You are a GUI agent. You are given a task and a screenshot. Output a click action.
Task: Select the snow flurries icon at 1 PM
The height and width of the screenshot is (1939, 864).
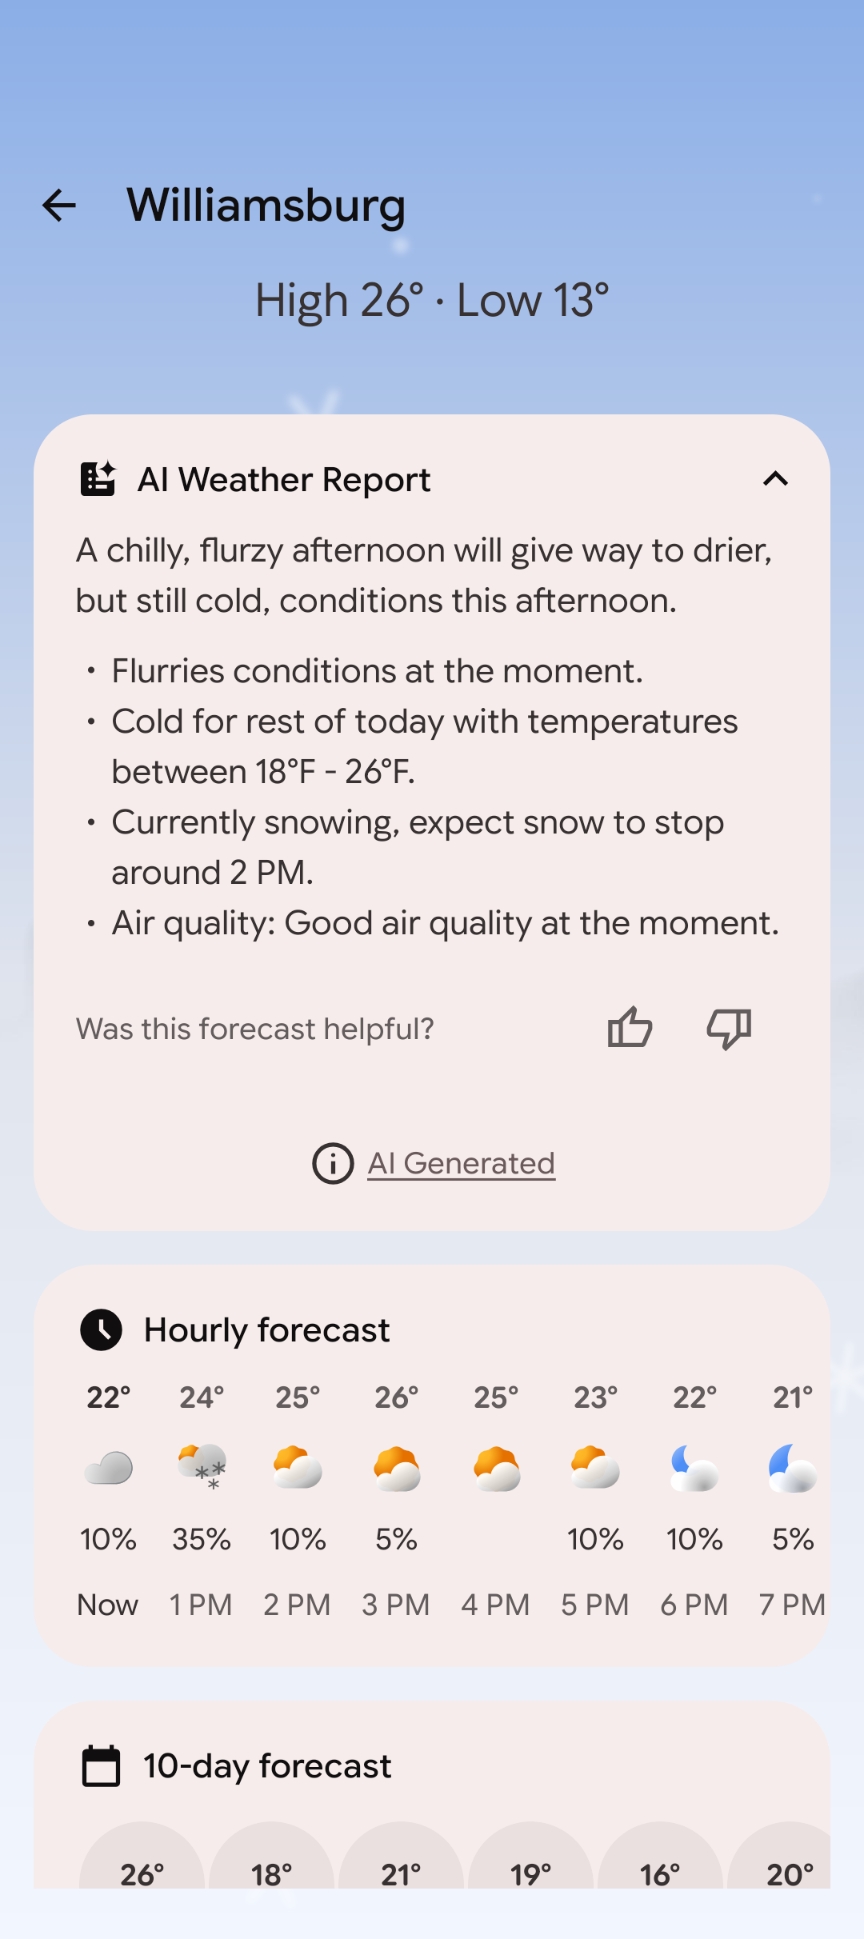[202, 1468]
